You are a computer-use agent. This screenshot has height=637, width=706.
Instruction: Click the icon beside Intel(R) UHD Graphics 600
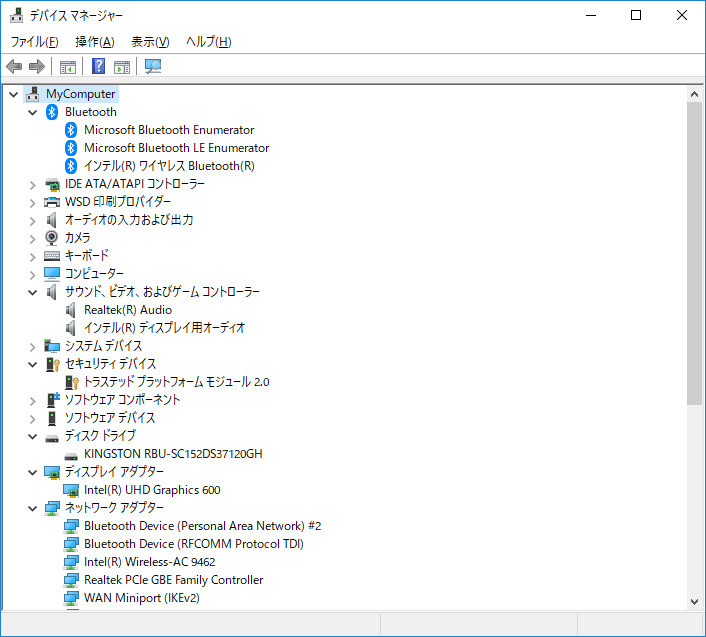coord(71,490)
